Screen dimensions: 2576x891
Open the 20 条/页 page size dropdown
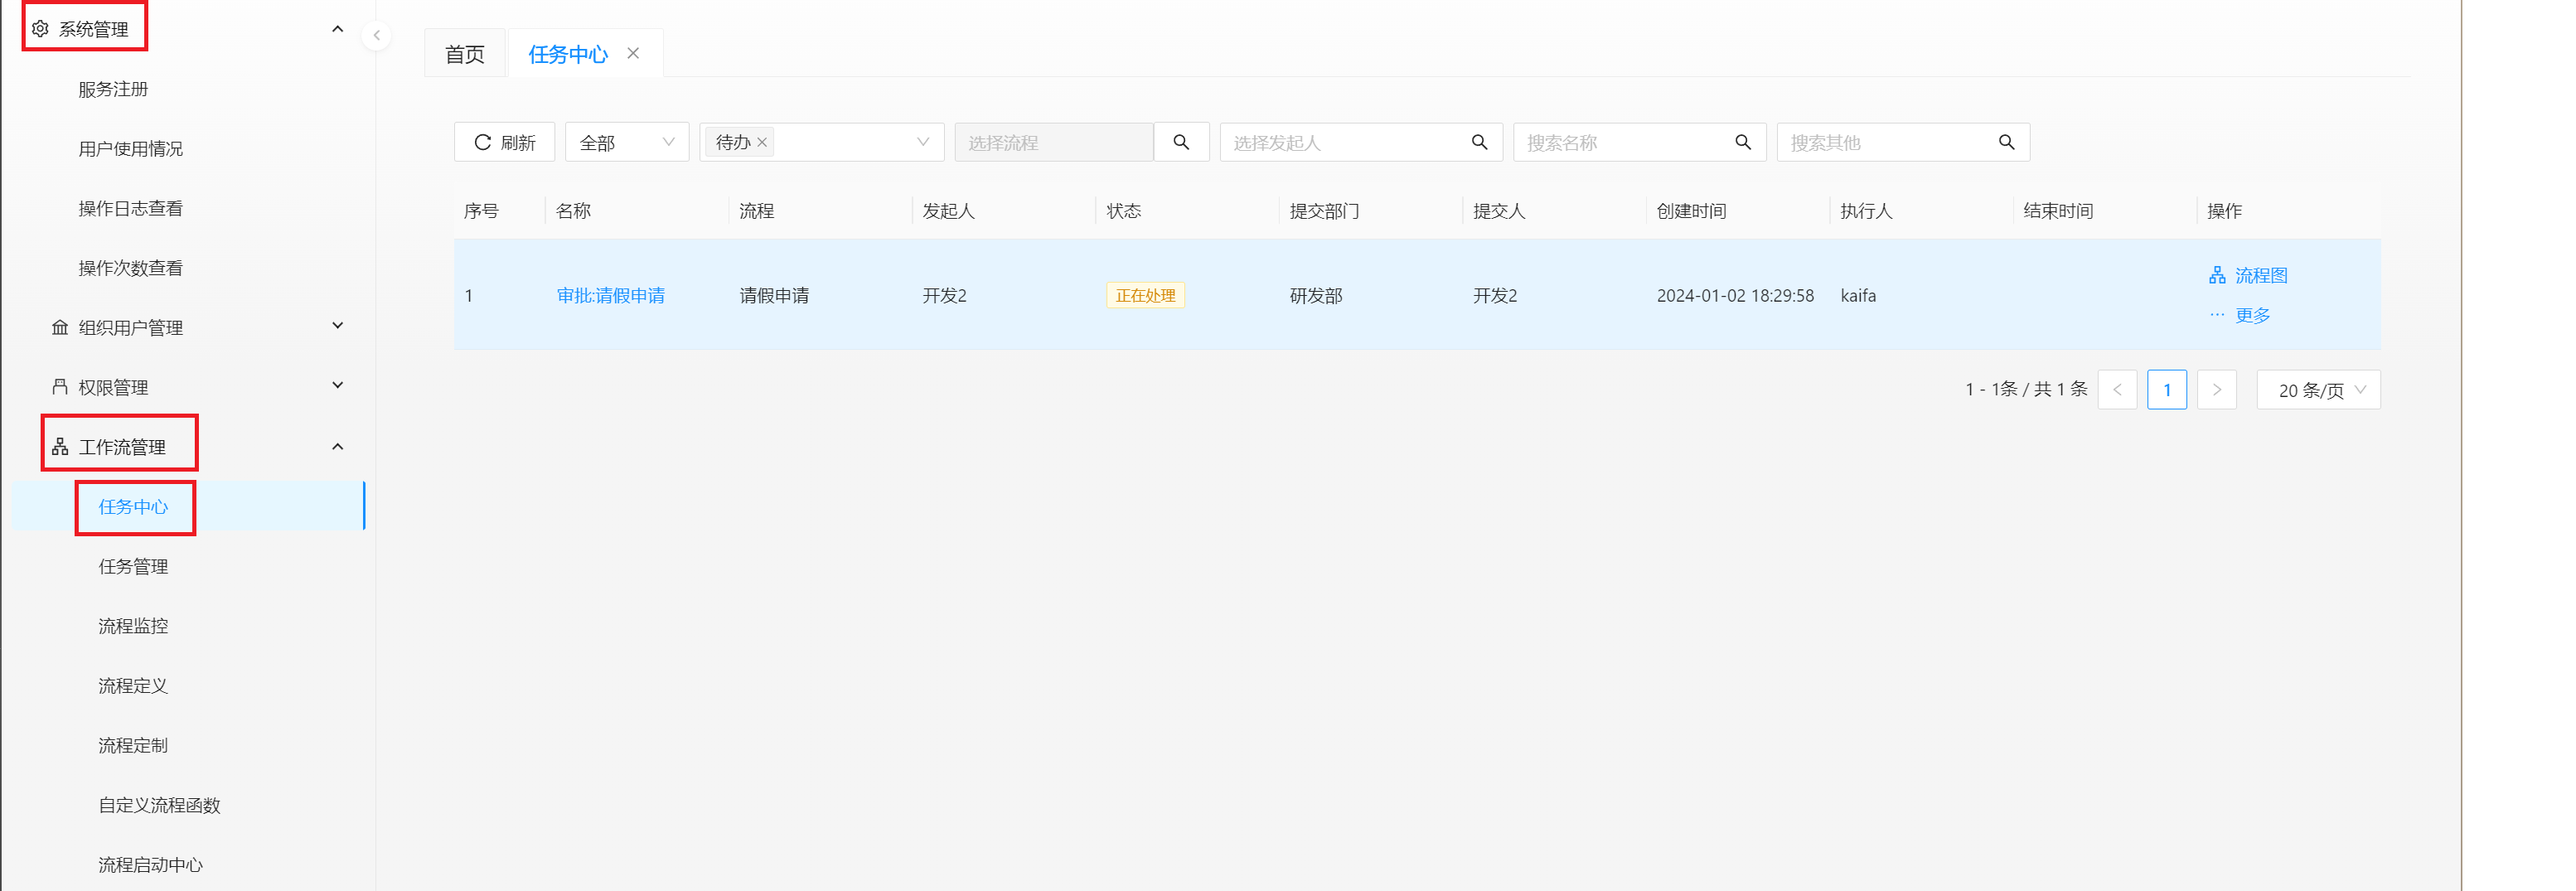2319,390
